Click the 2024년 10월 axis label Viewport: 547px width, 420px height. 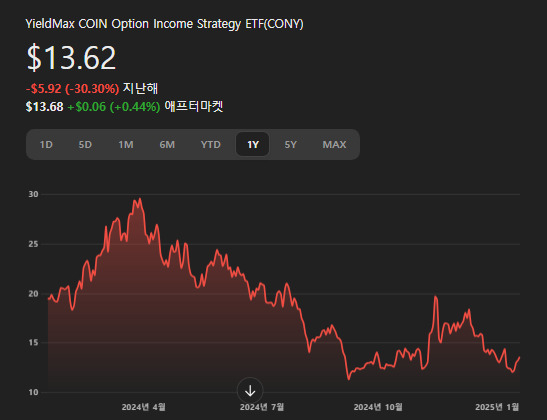click(x=378, y=407)
